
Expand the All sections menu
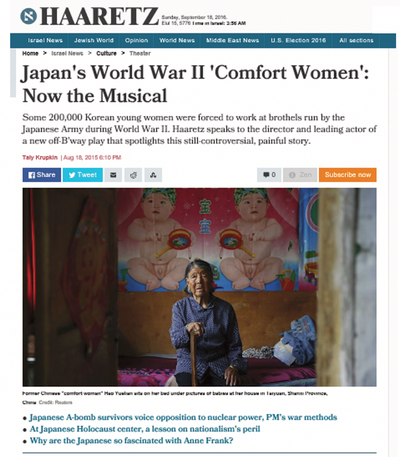point(356,40)
